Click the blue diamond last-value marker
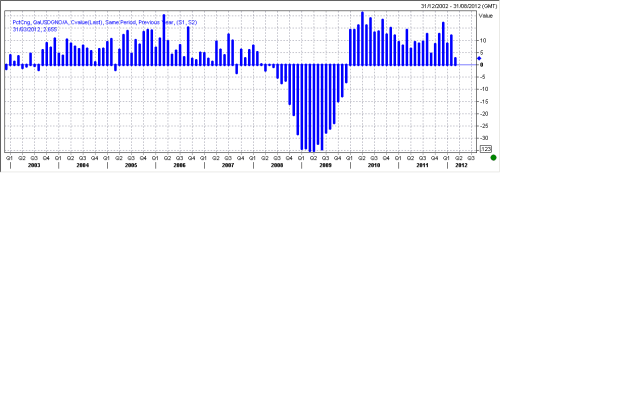Image resolution: width=640 pixels, height=403 pixels. (479, 59)
